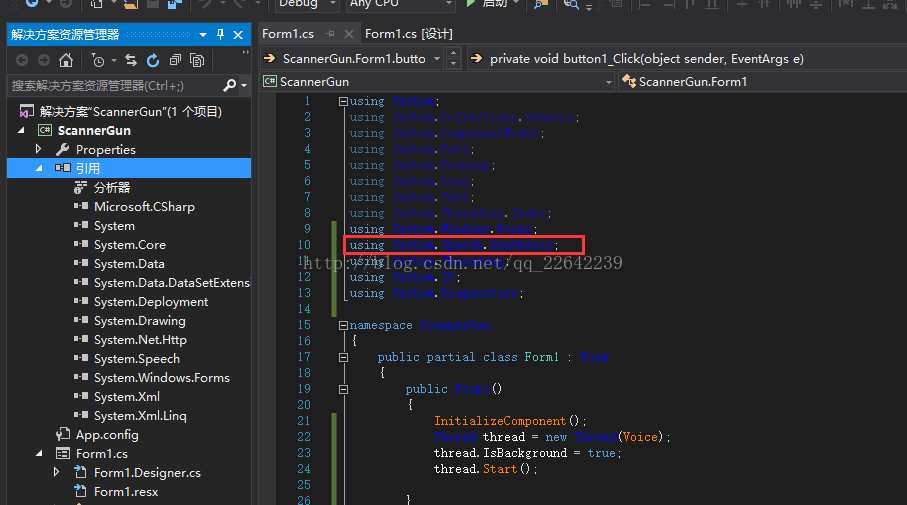Collapse all nodes in Solution Explorer
This screenshot has width=907, height=505.
click(175, 60)
